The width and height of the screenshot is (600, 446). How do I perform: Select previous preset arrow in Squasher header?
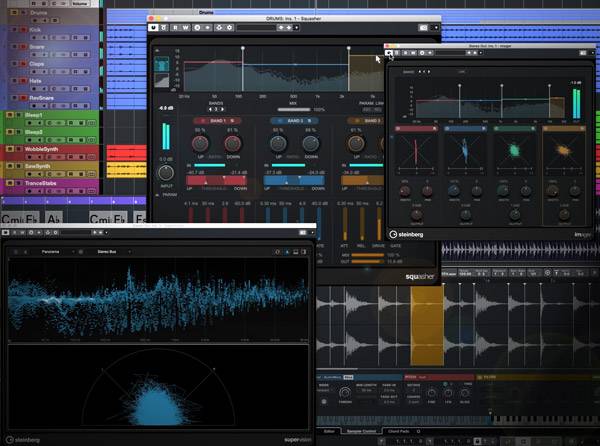pos(281,28)
